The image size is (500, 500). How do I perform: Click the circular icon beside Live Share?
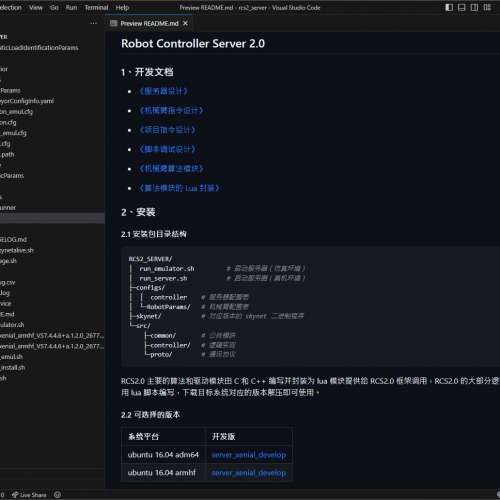tap(57, 495)
